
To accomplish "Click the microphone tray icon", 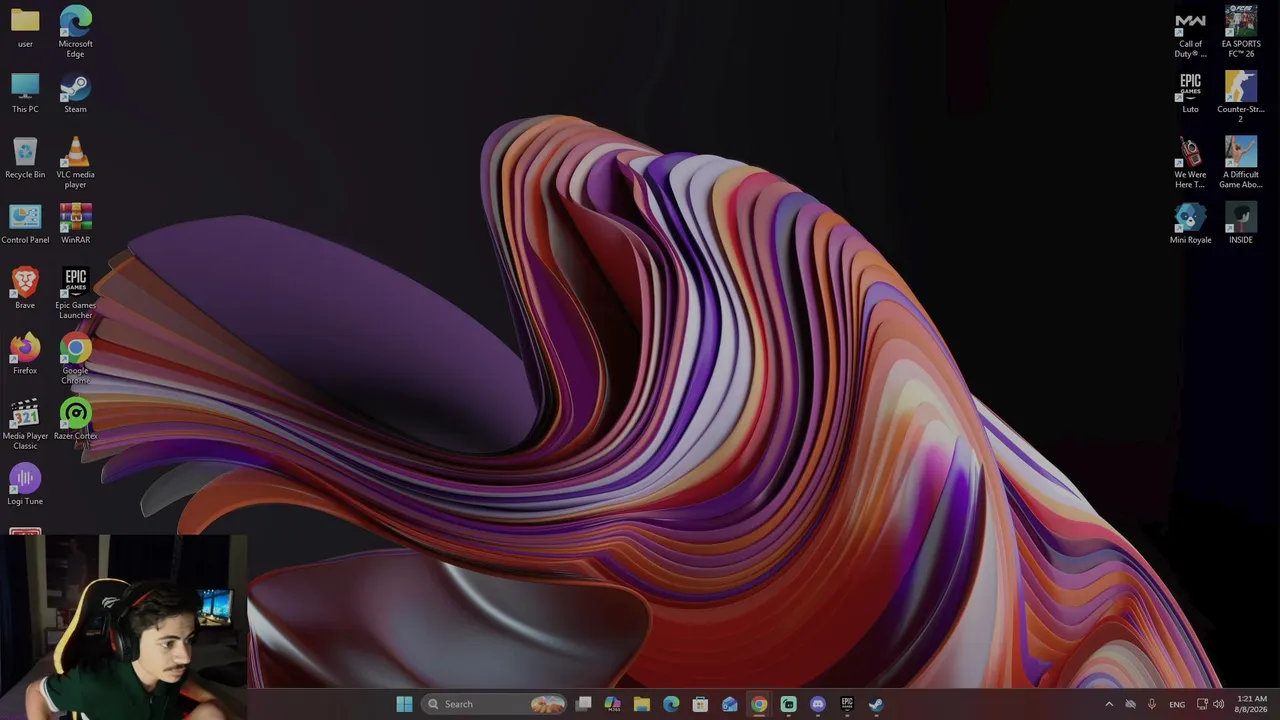I will point(1152,704).
